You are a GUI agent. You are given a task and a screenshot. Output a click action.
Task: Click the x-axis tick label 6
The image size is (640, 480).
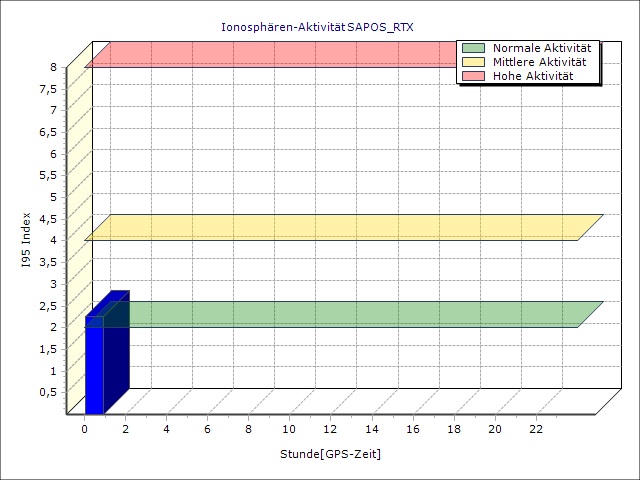[207, 429]
